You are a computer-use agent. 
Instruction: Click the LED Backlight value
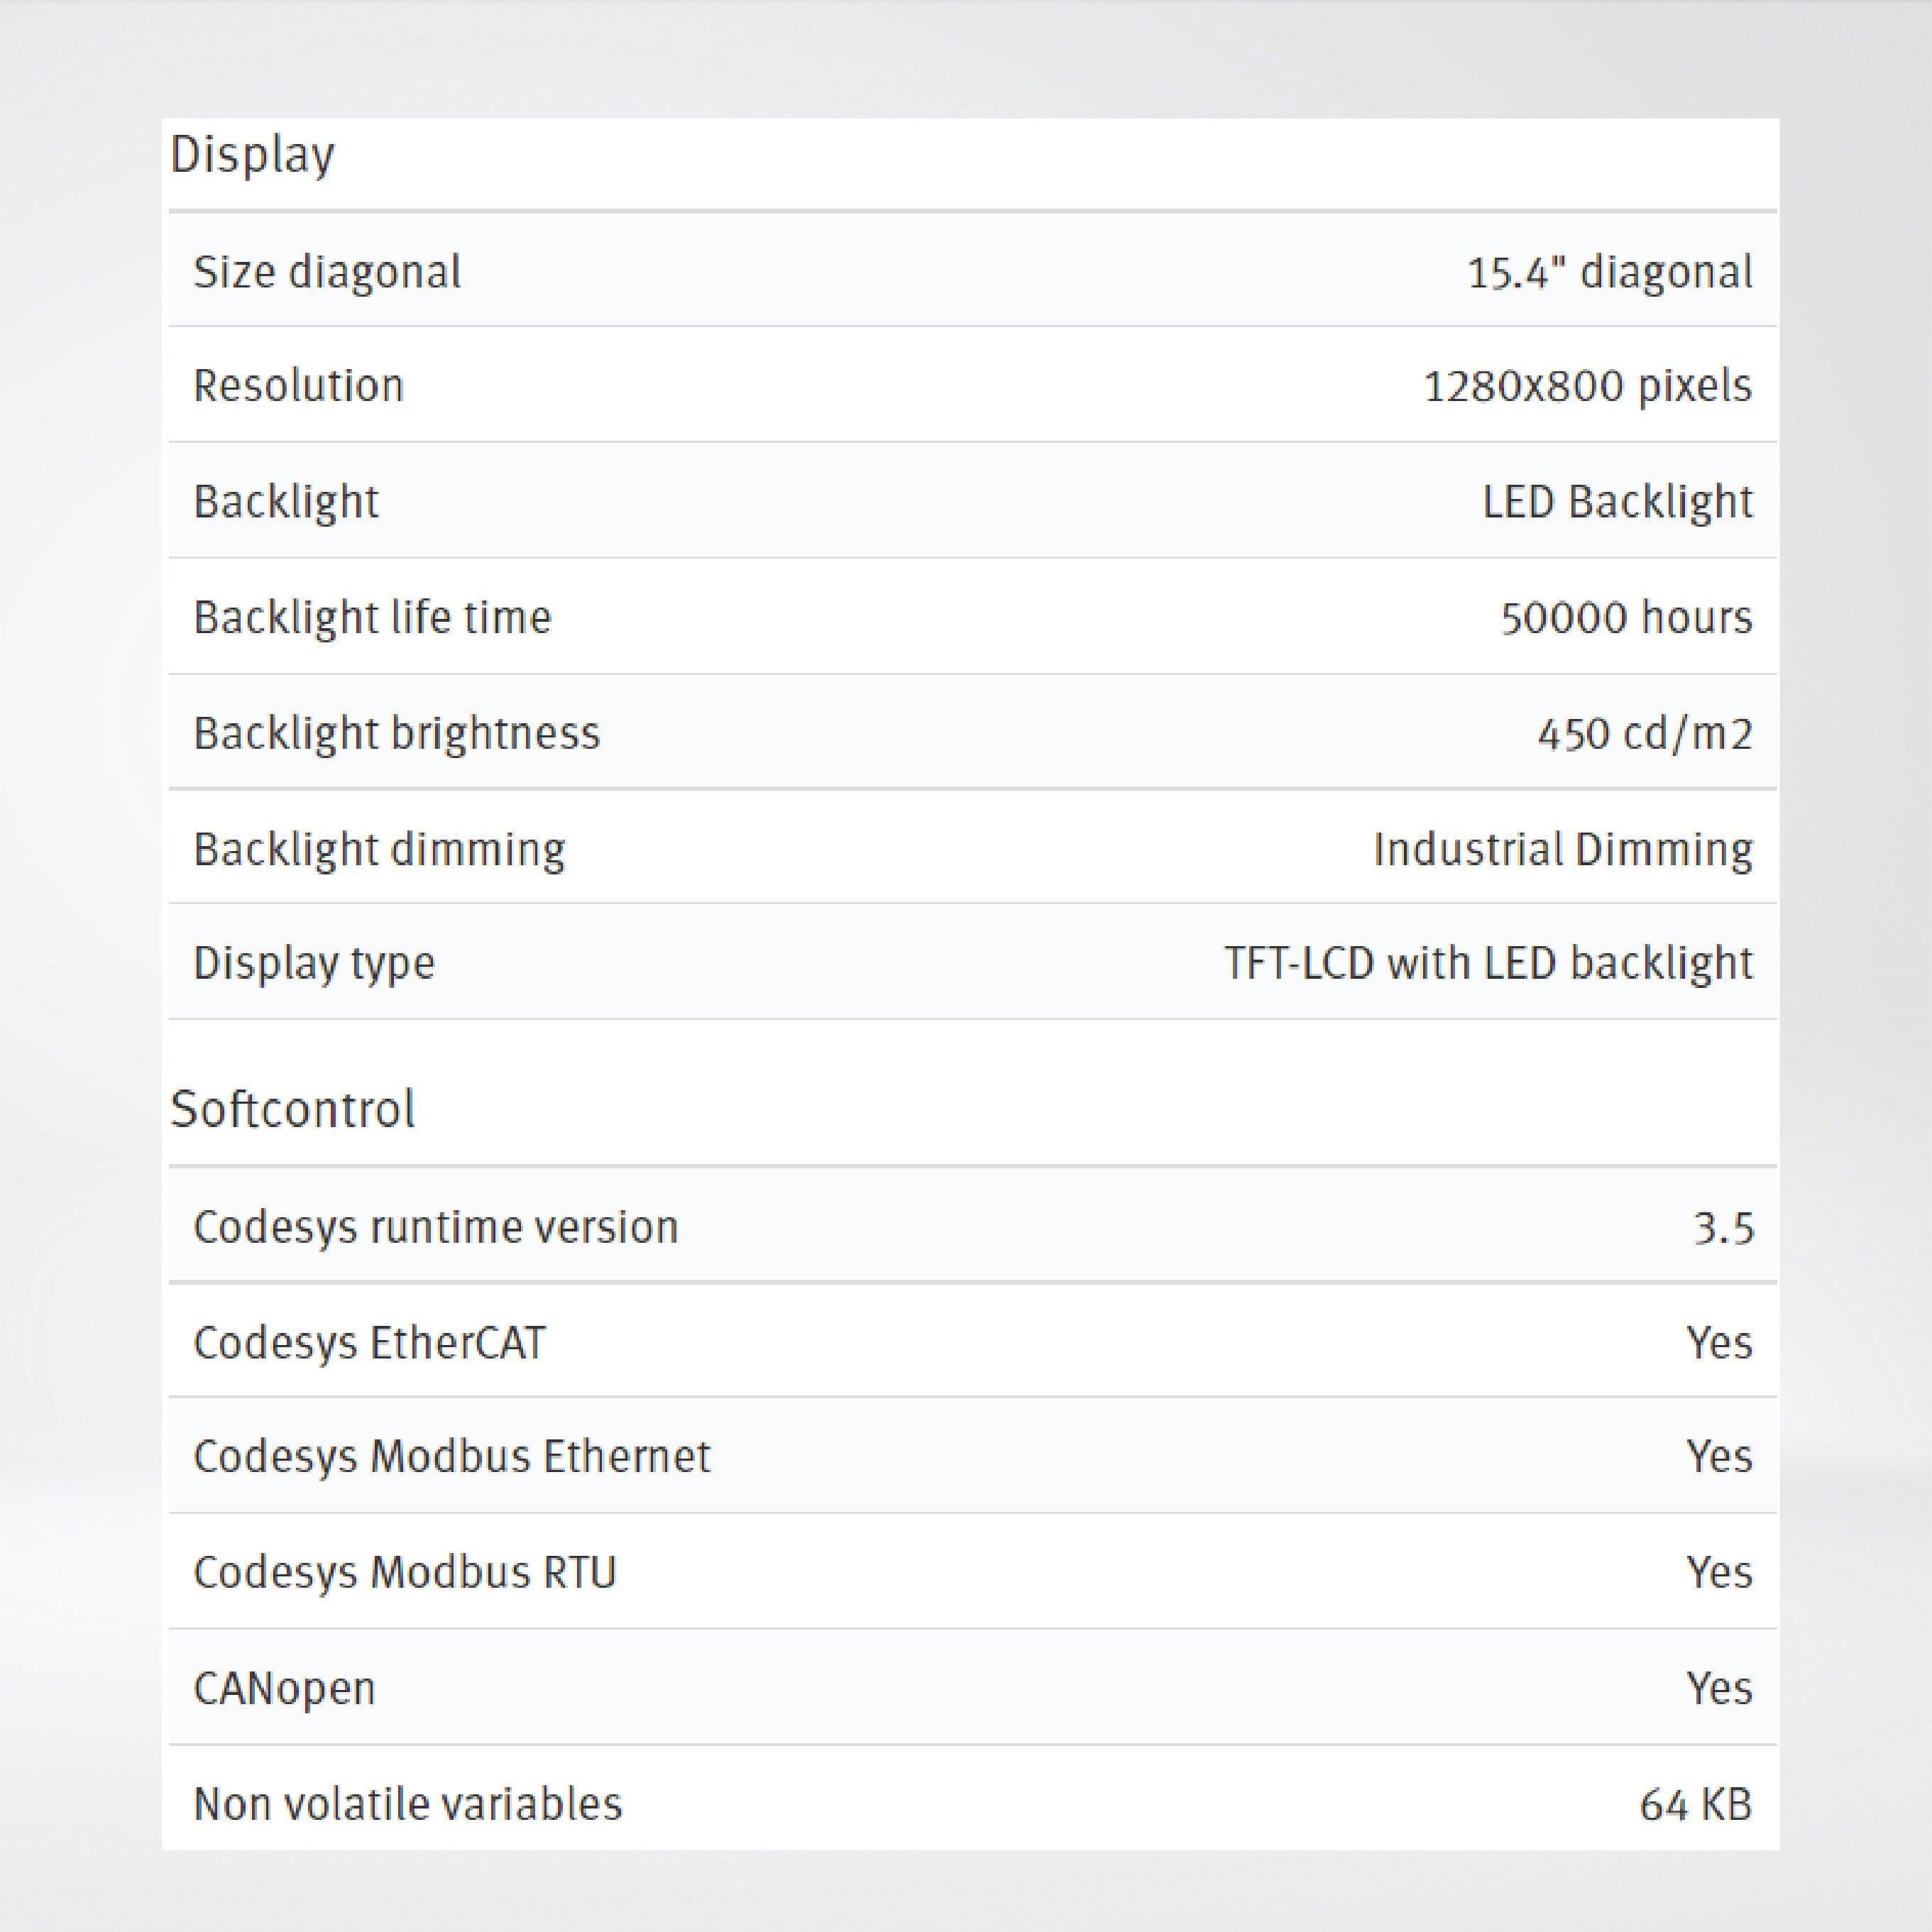(x=1617, y=502)
